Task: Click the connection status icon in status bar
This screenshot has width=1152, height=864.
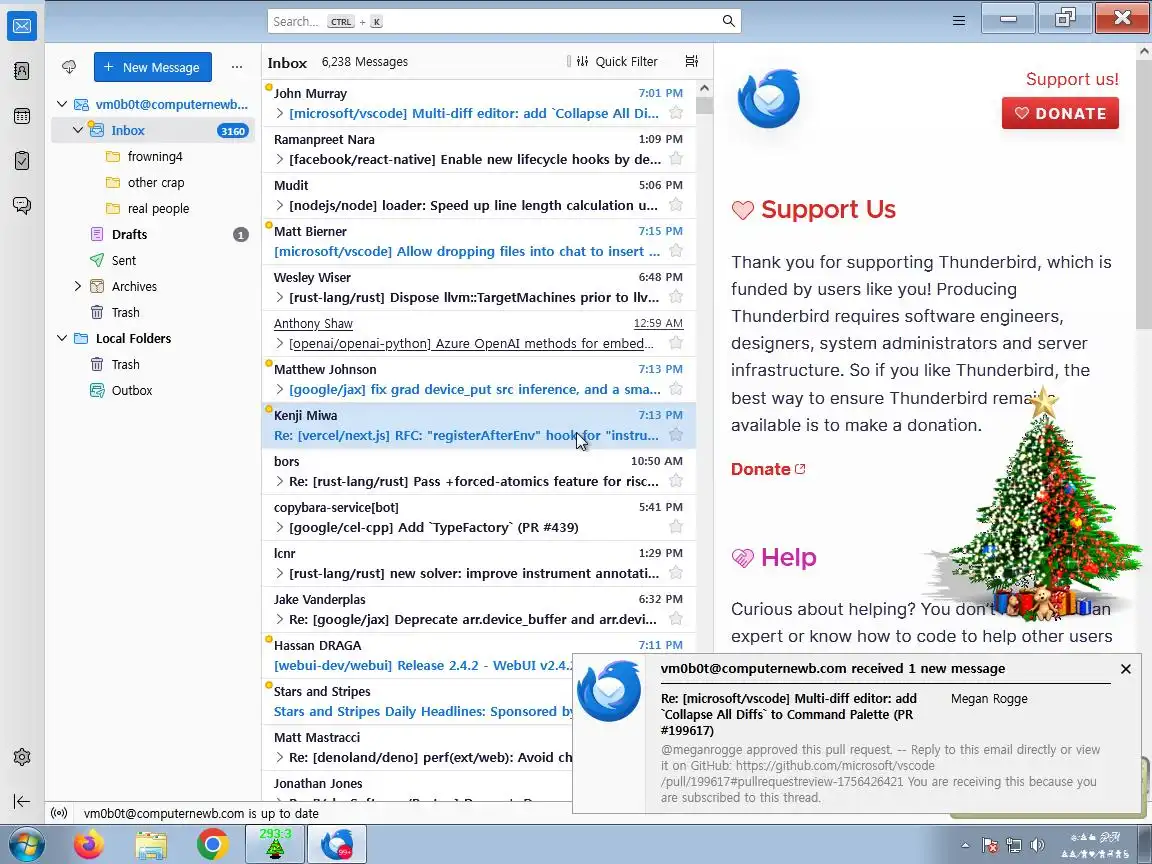Action: 60,813
